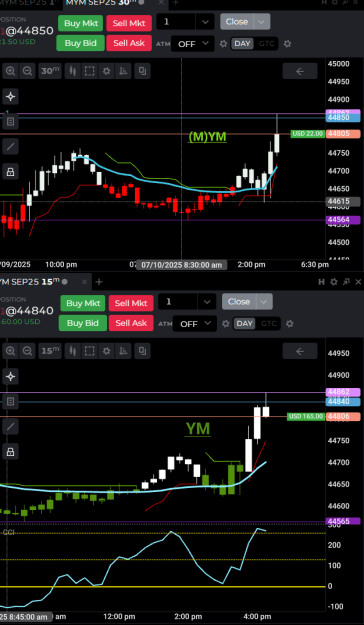Click the H icon in 15m panel header
Image resolution: width=364 pixels, height=625 pixels.
coord(321,282)
